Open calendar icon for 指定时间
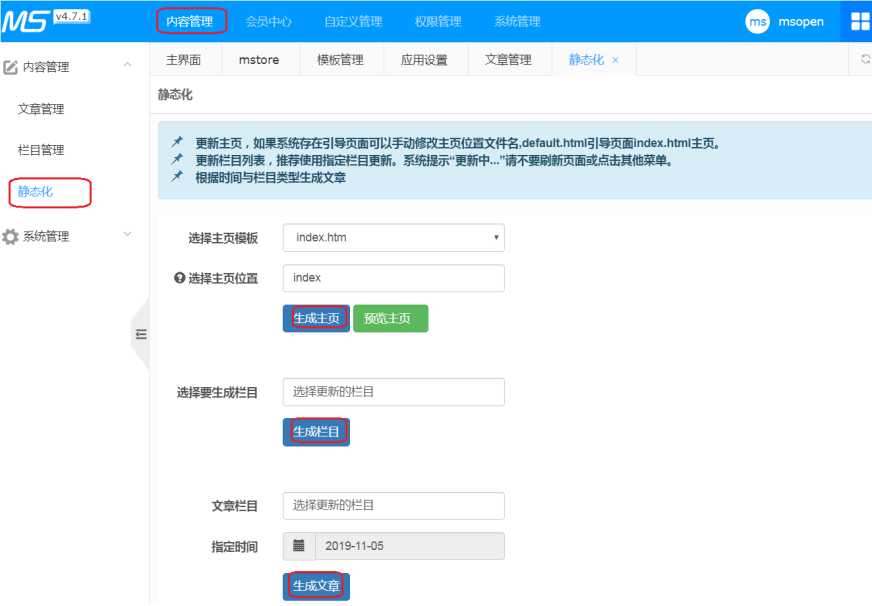The height and width of the screenshot is (606, 872). point(299,546)
